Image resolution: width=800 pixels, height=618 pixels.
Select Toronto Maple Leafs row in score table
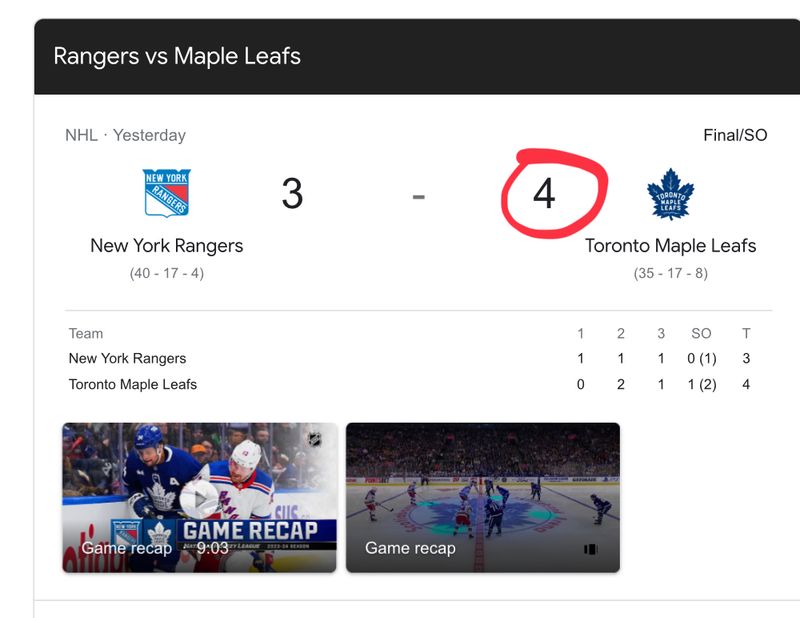pos(133,384)
